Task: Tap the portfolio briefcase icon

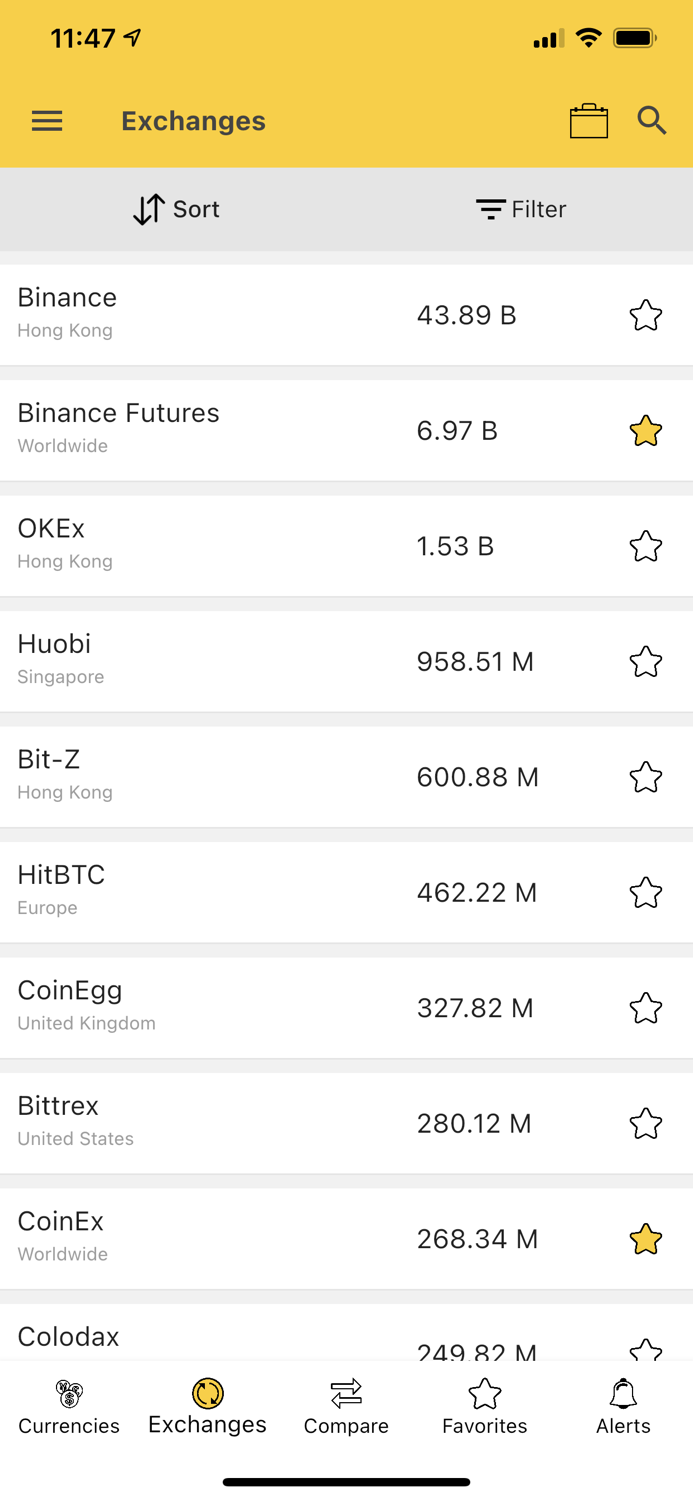Action: click(589, 120)
